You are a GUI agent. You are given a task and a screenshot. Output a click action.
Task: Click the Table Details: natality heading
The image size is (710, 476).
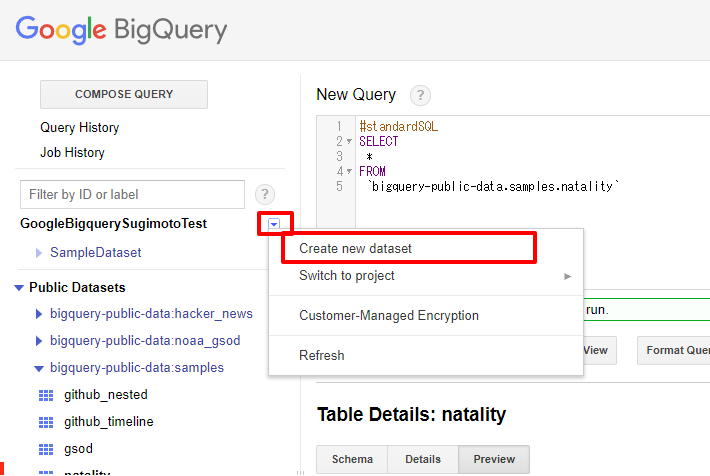[x=411, y=414]
